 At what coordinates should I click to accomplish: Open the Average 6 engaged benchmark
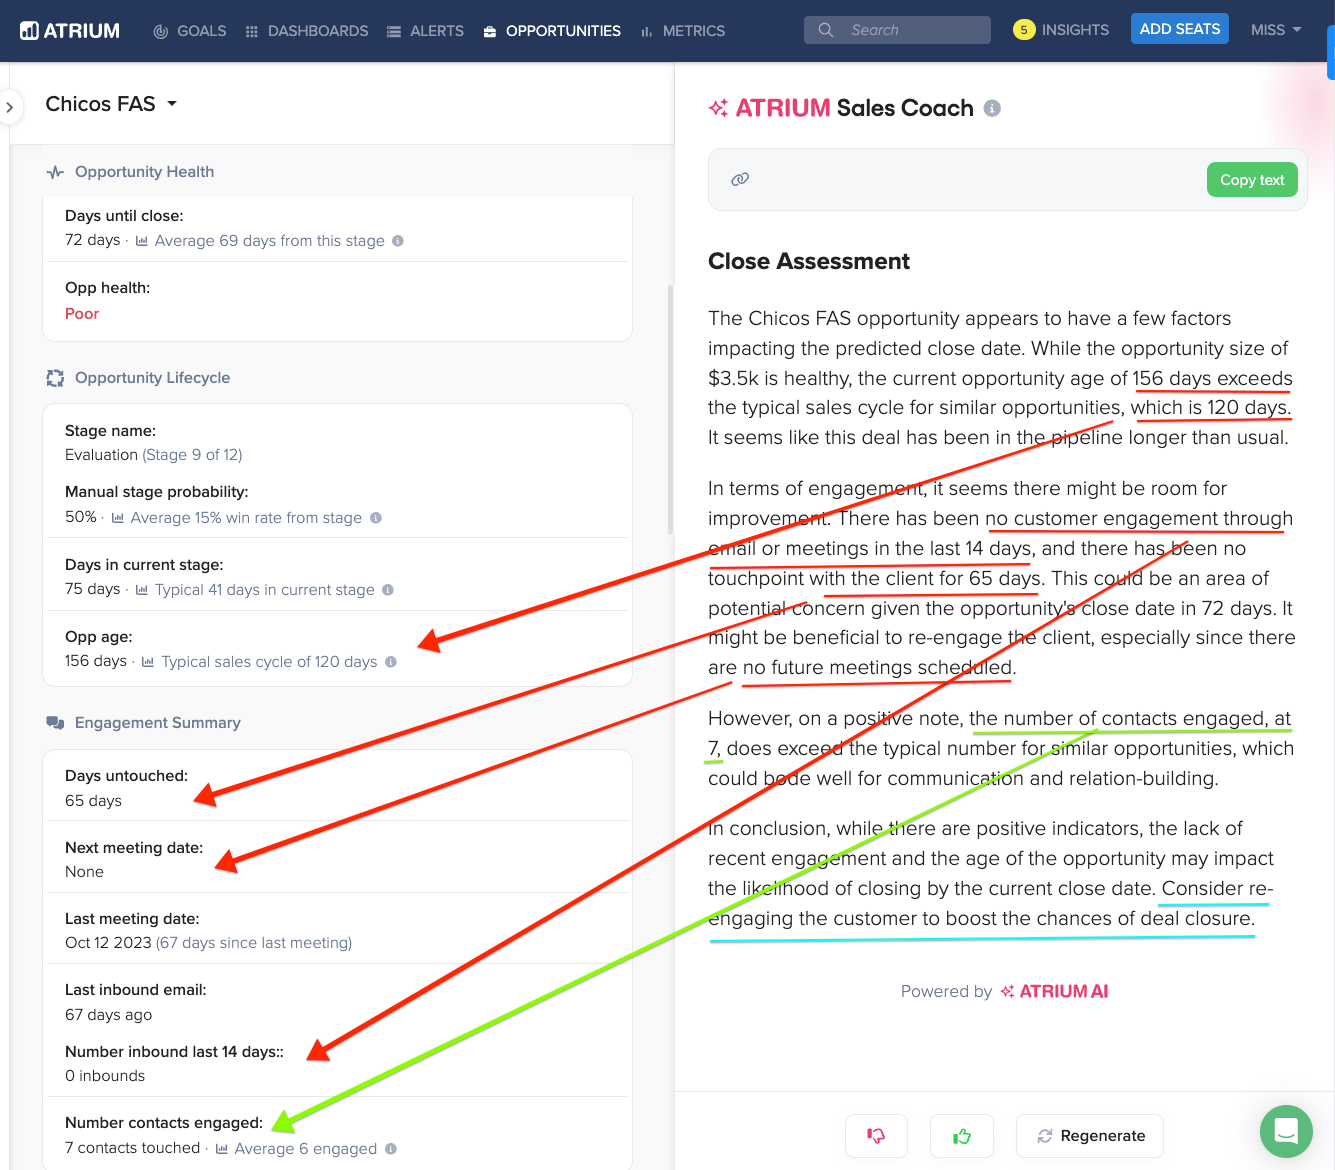305,1149
